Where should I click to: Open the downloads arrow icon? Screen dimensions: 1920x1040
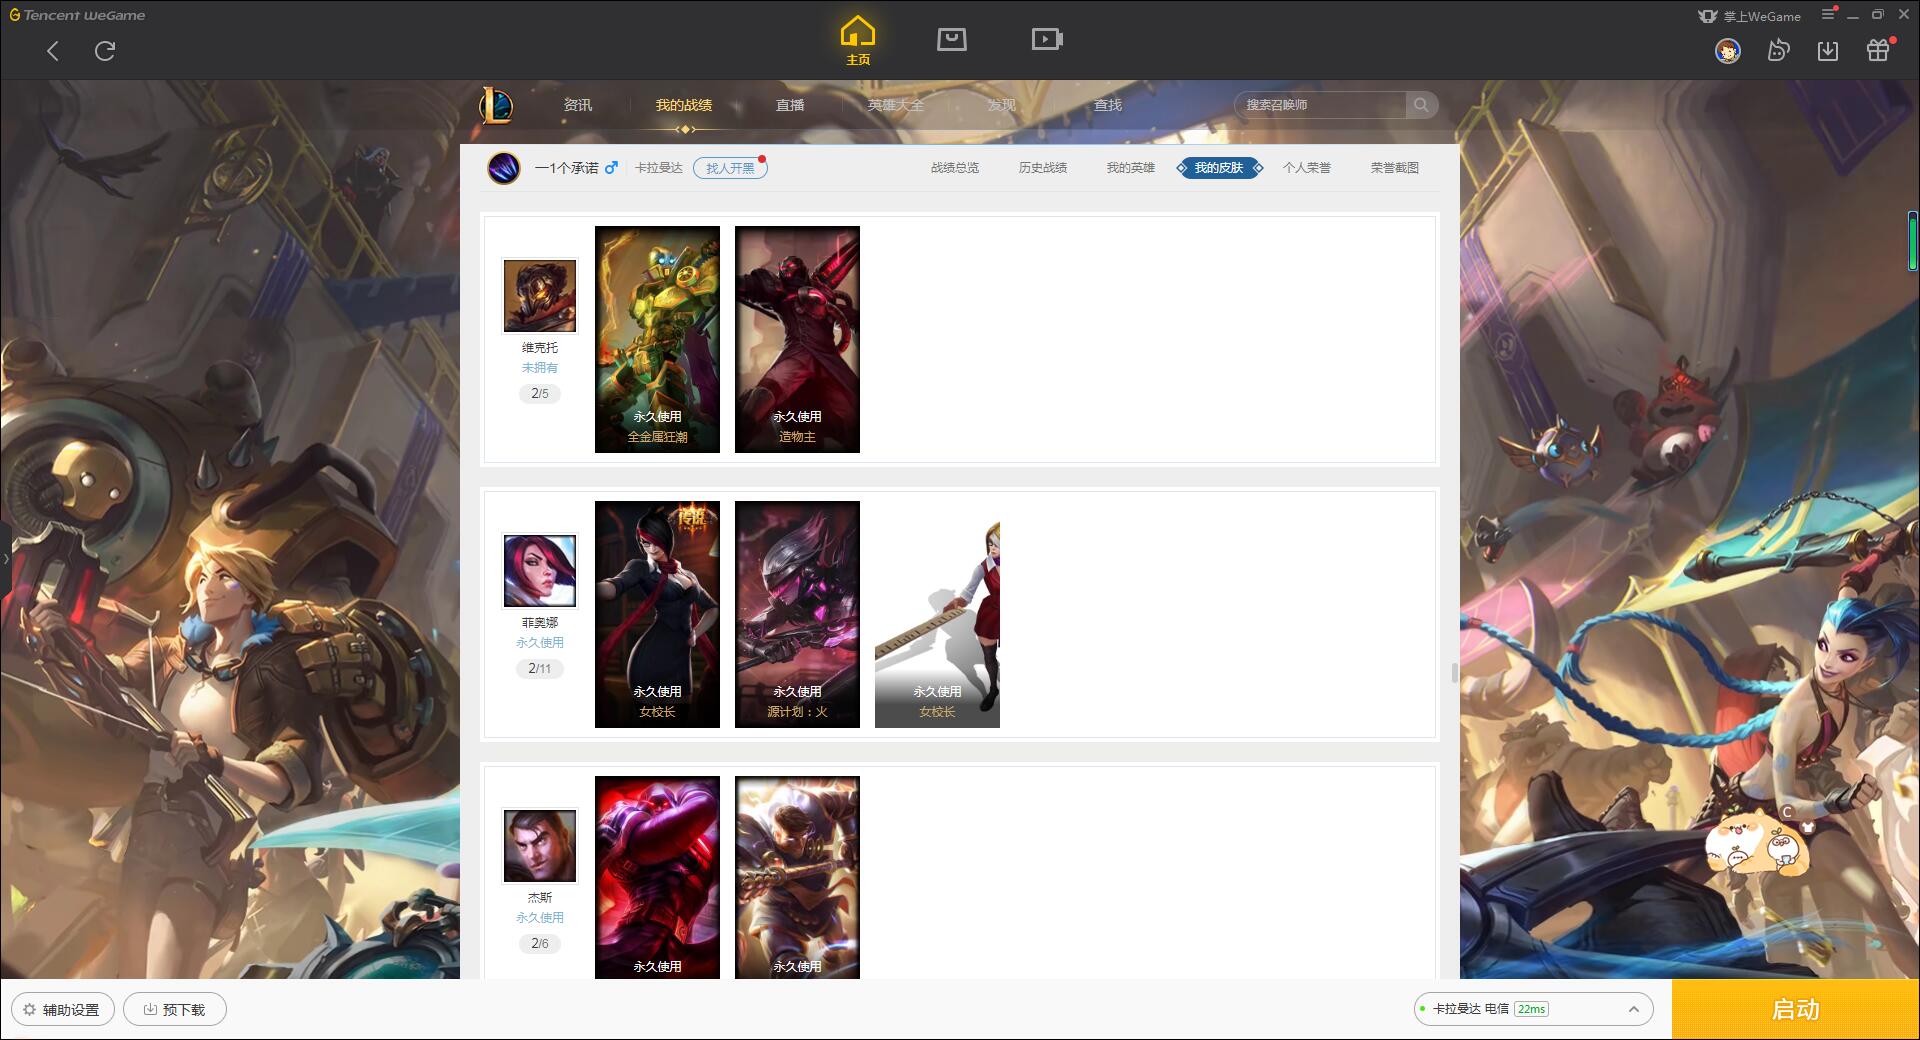coord(1828,51)
